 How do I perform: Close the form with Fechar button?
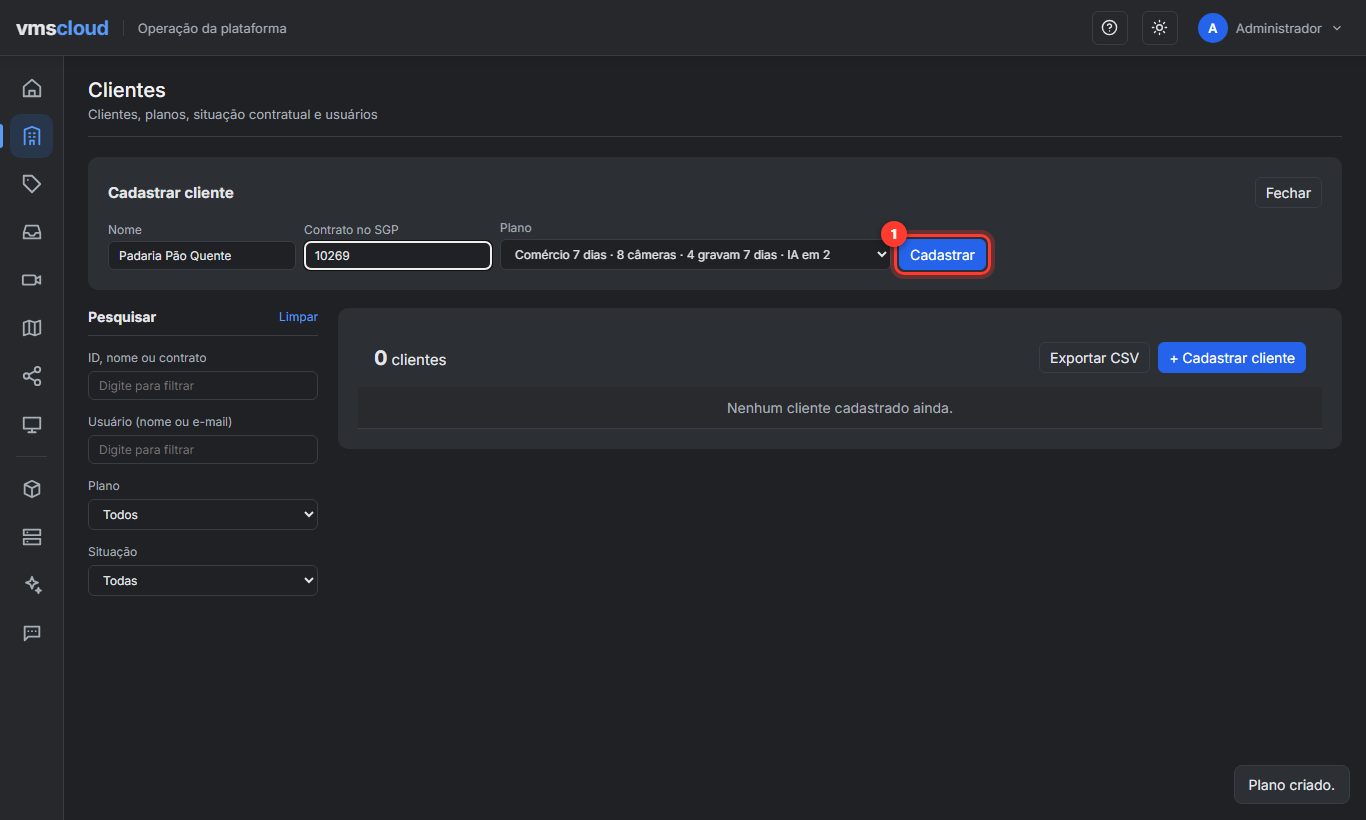(1288, 193)
